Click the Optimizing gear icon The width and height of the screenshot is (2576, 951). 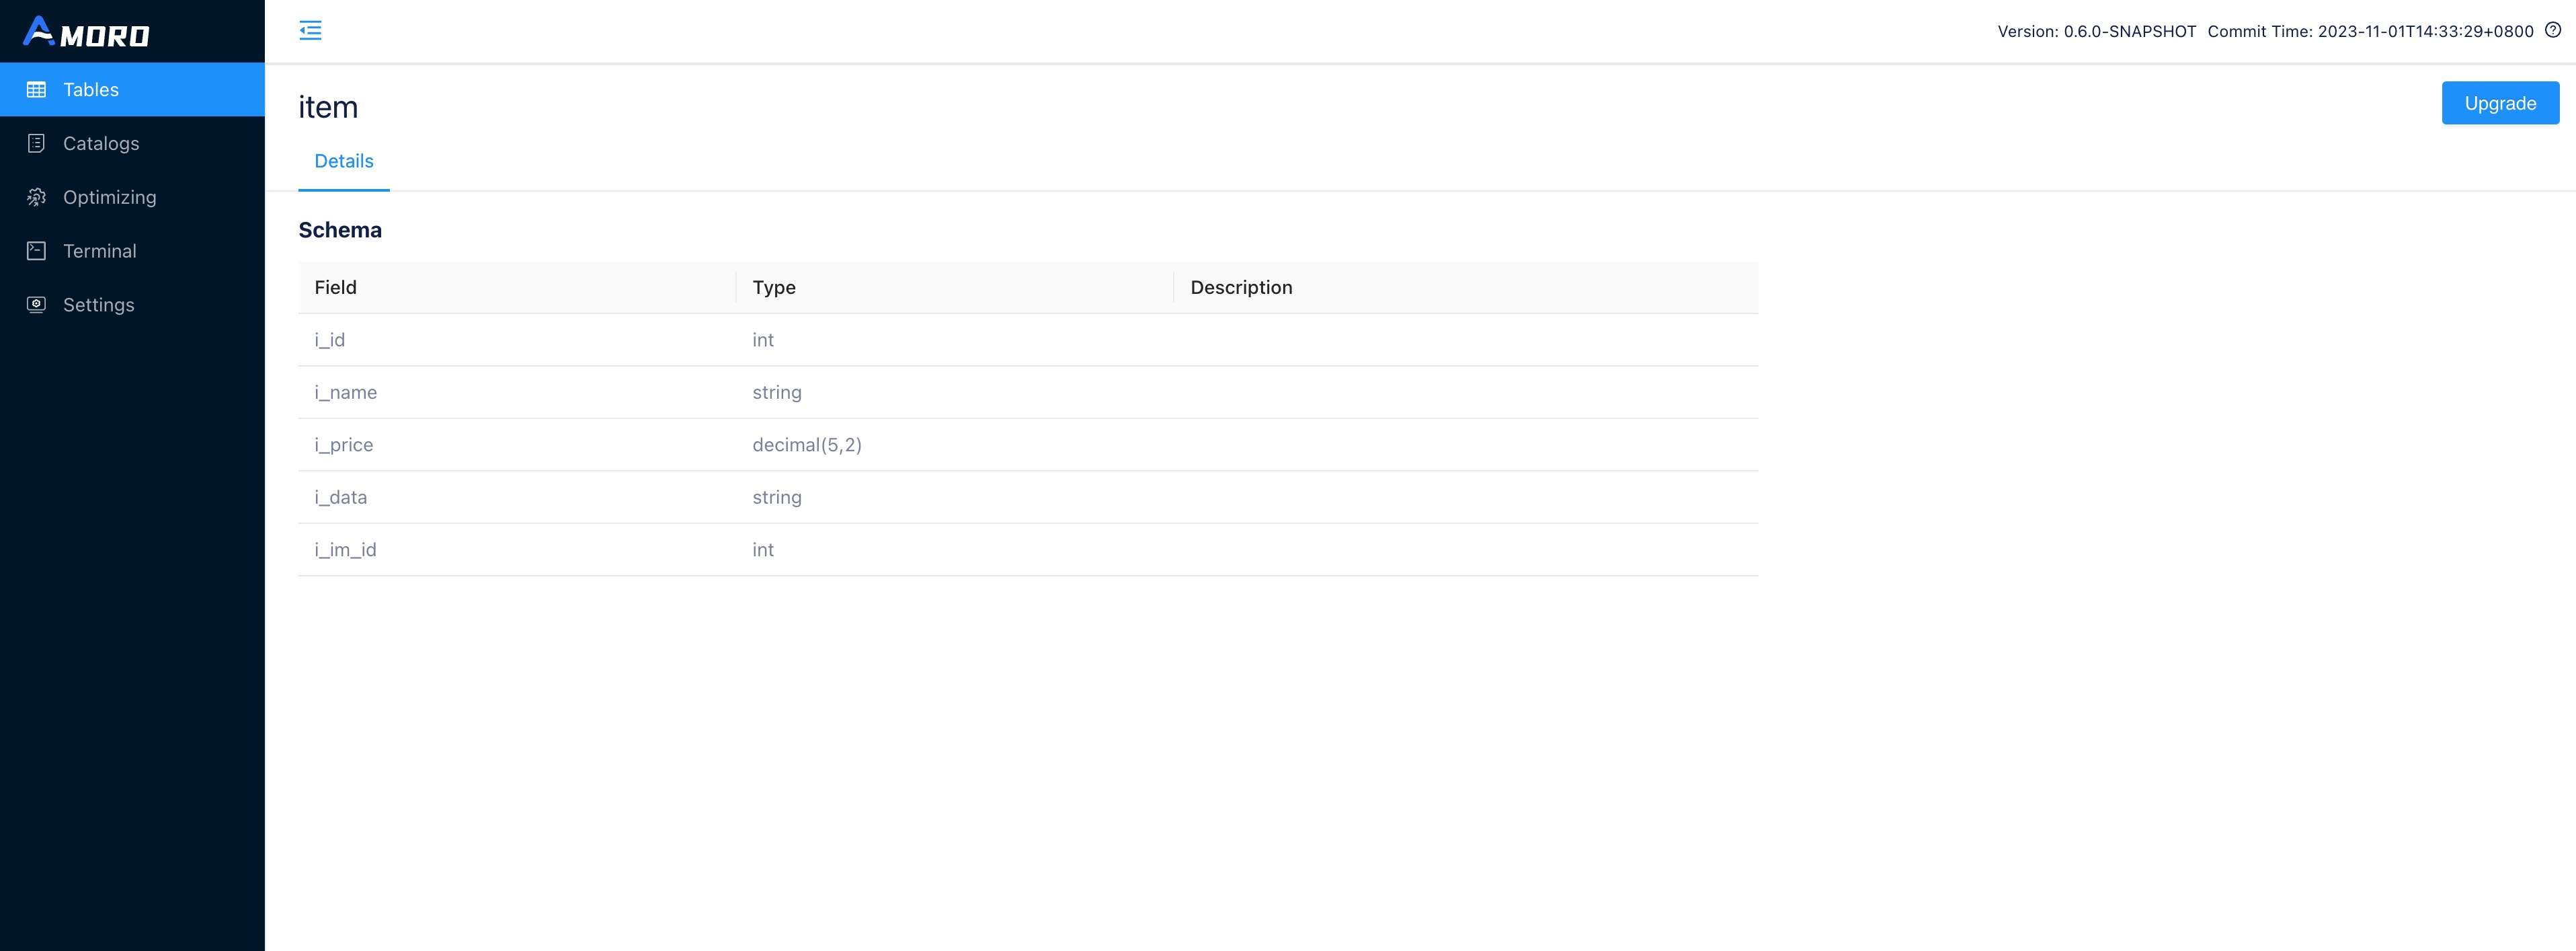point(37,198)
